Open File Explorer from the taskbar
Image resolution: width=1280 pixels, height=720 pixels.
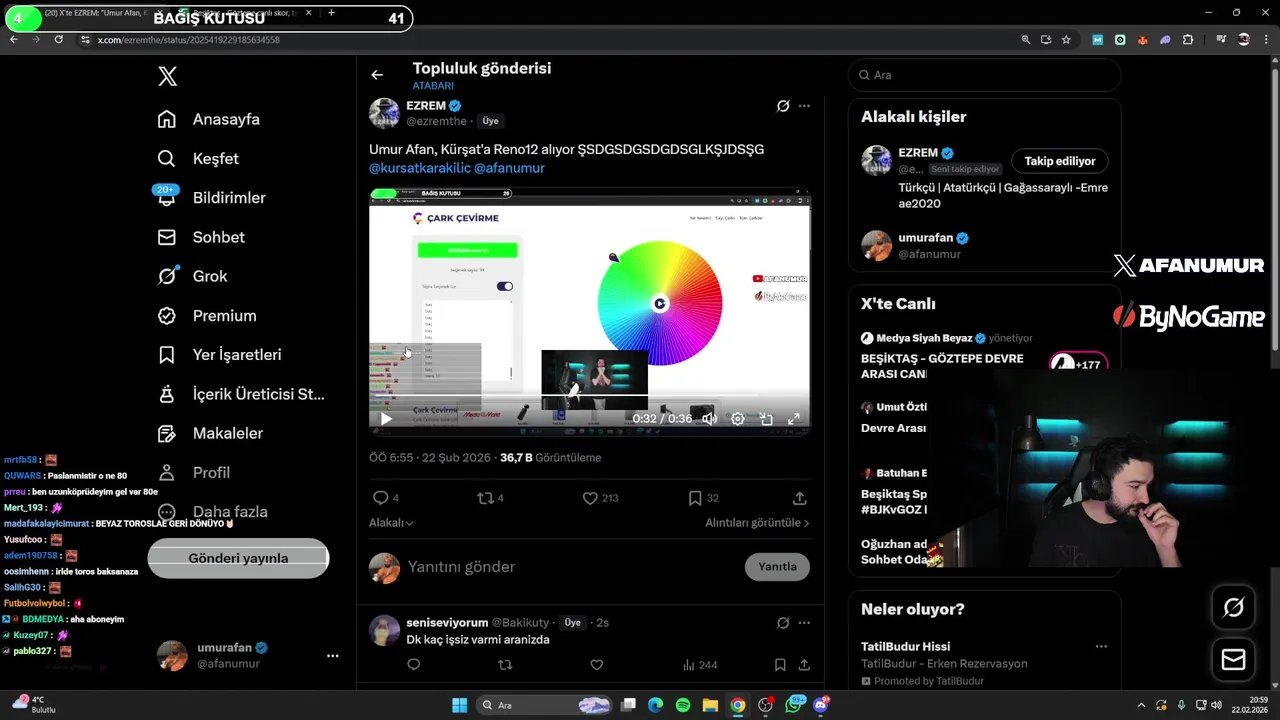(x=710, y=705)
